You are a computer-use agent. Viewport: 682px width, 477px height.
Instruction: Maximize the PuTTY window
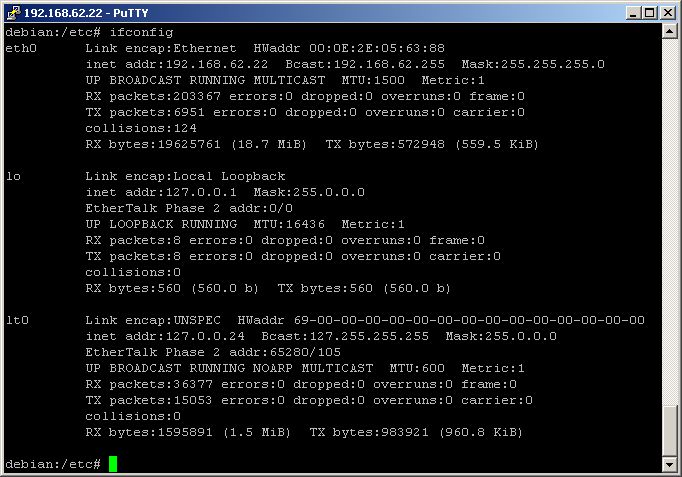click(649, 13)
